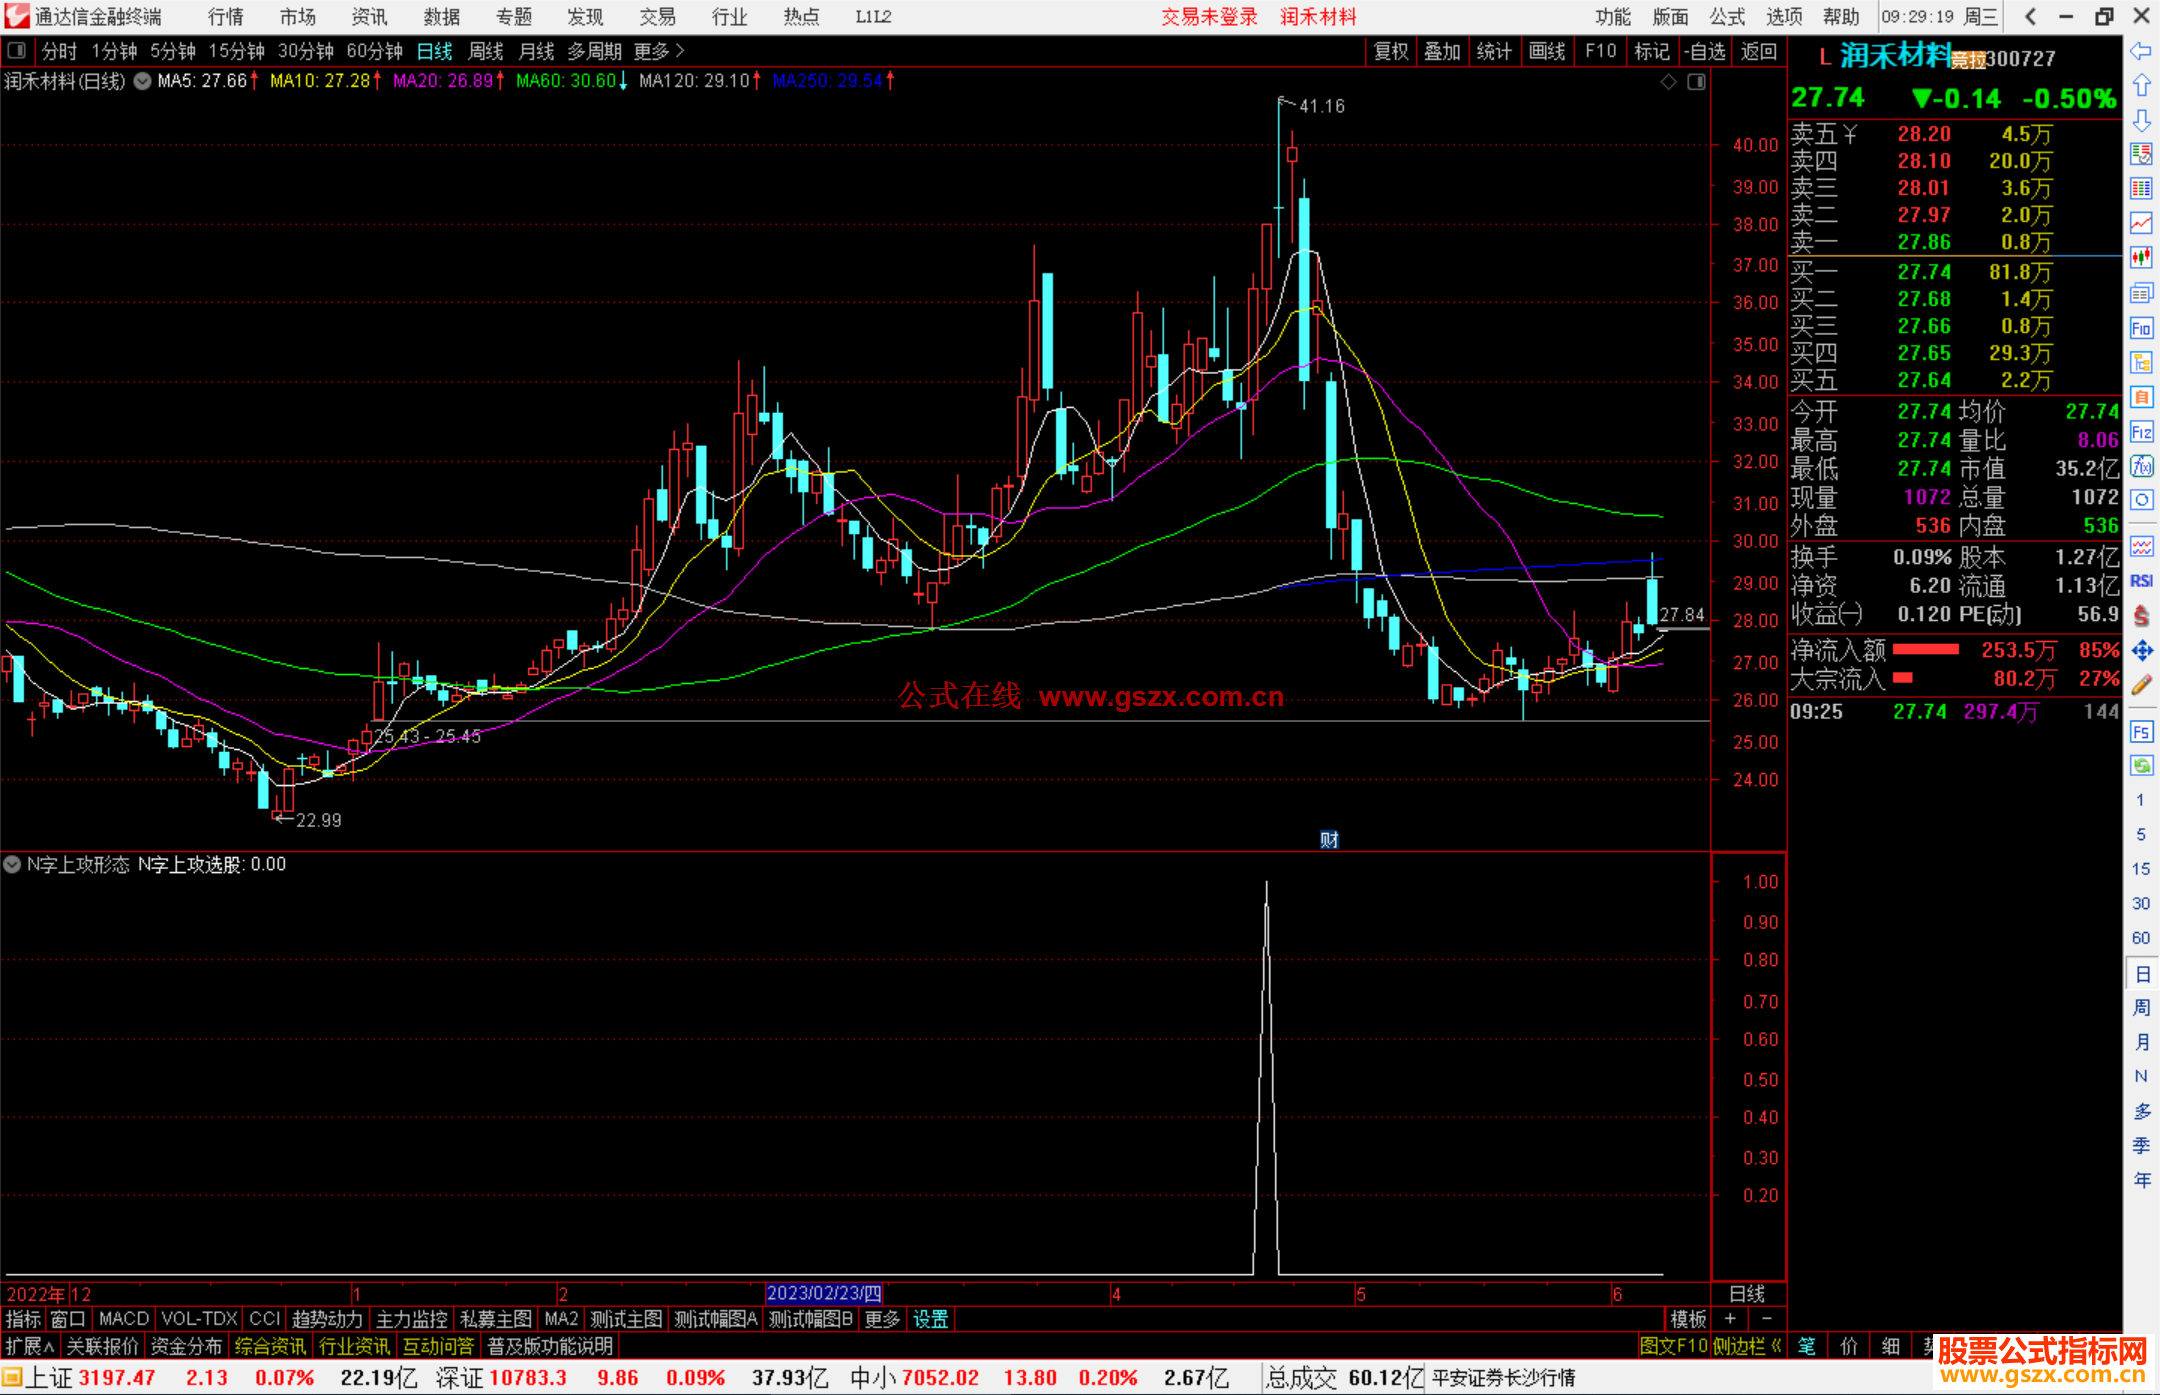
Task: Toggle N字上攻形态 indicator circle button
Action: point(13,864)
